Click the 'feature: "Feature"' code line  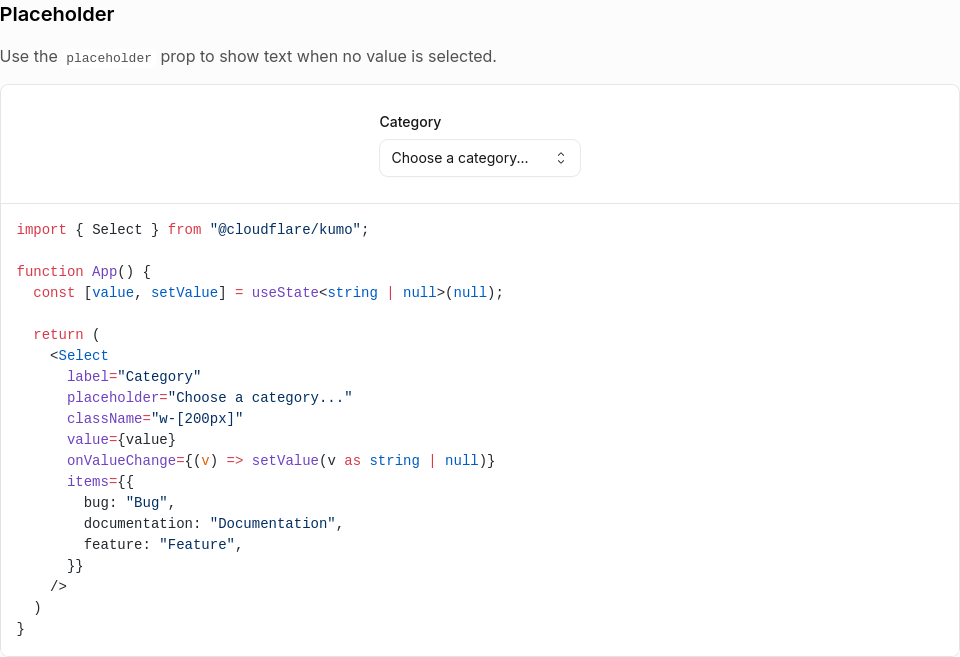(x=163, y=544)
